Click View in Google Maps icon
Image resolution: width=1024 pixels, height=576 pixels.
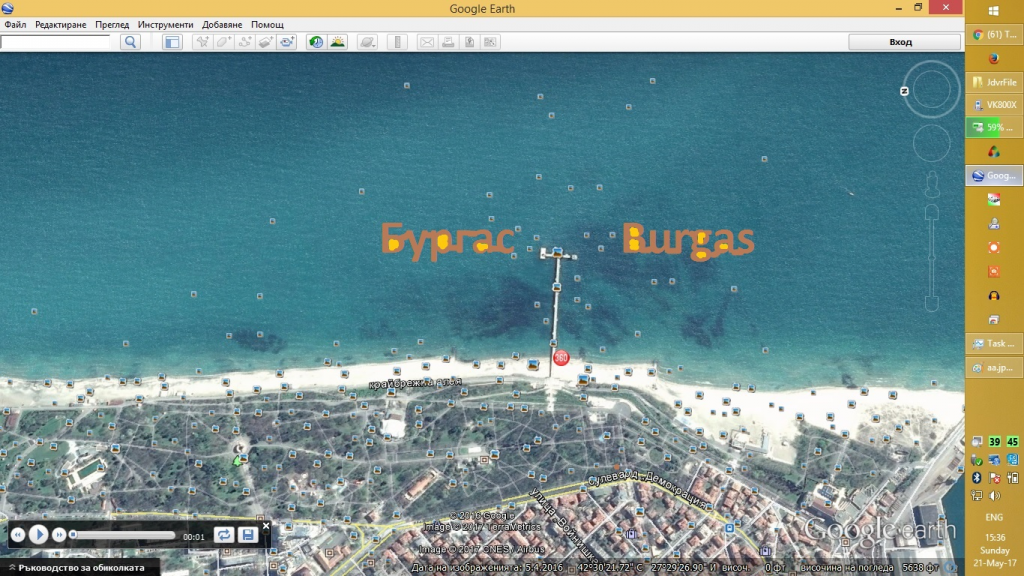(x=490, y=42)
